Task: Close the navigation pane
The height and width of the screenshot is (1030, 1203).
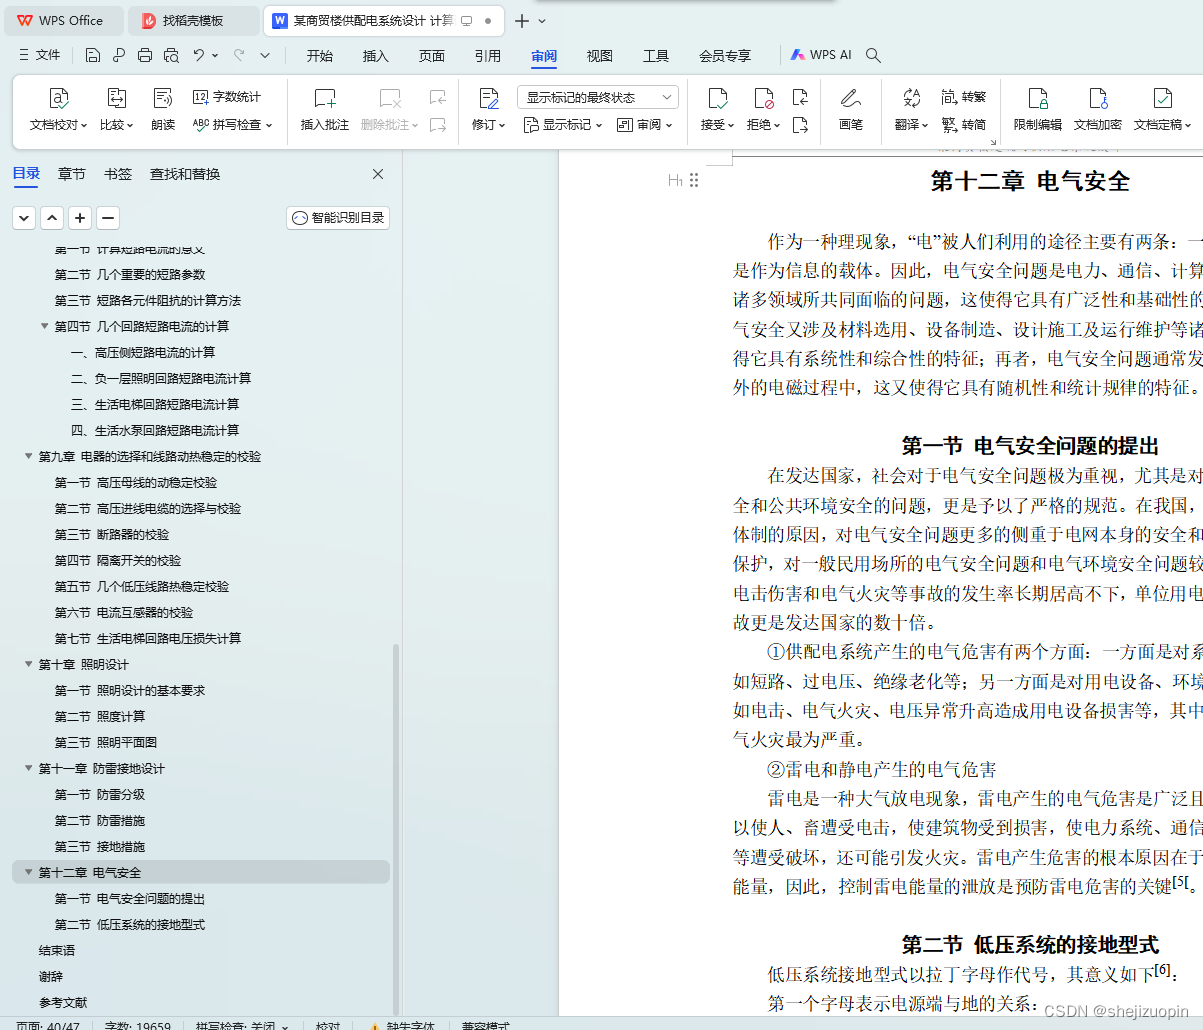Action: pyautogui.click(x=378, y=174)
